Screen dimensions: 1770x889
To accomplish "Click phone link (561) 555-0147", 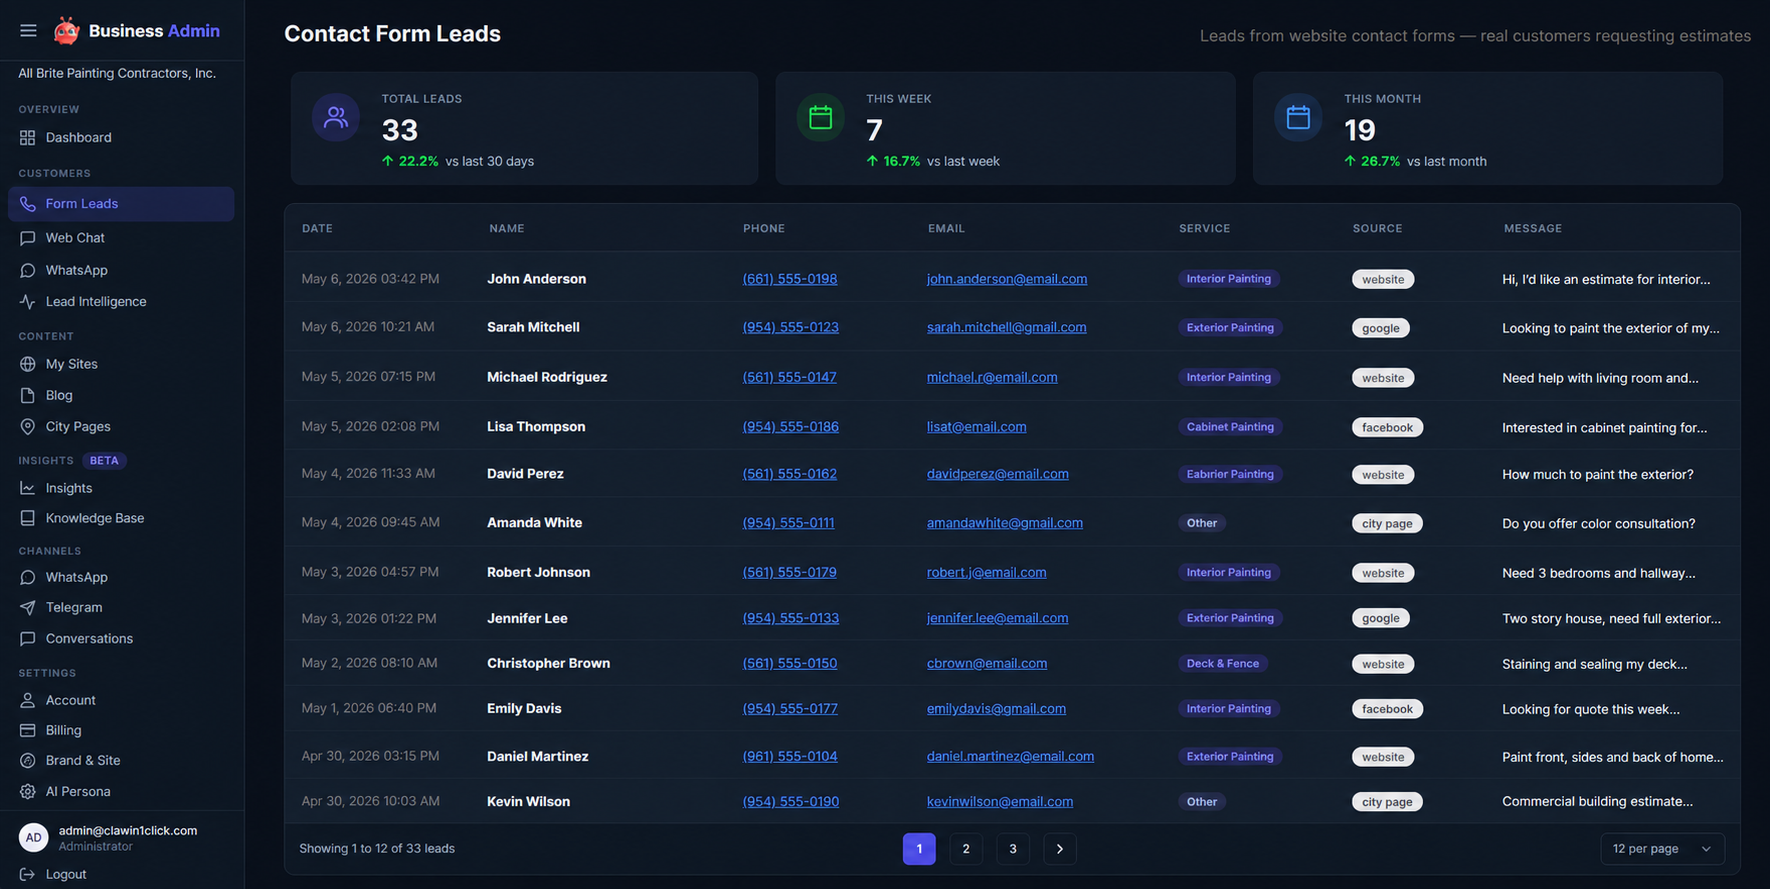I will tap(789, 377).
